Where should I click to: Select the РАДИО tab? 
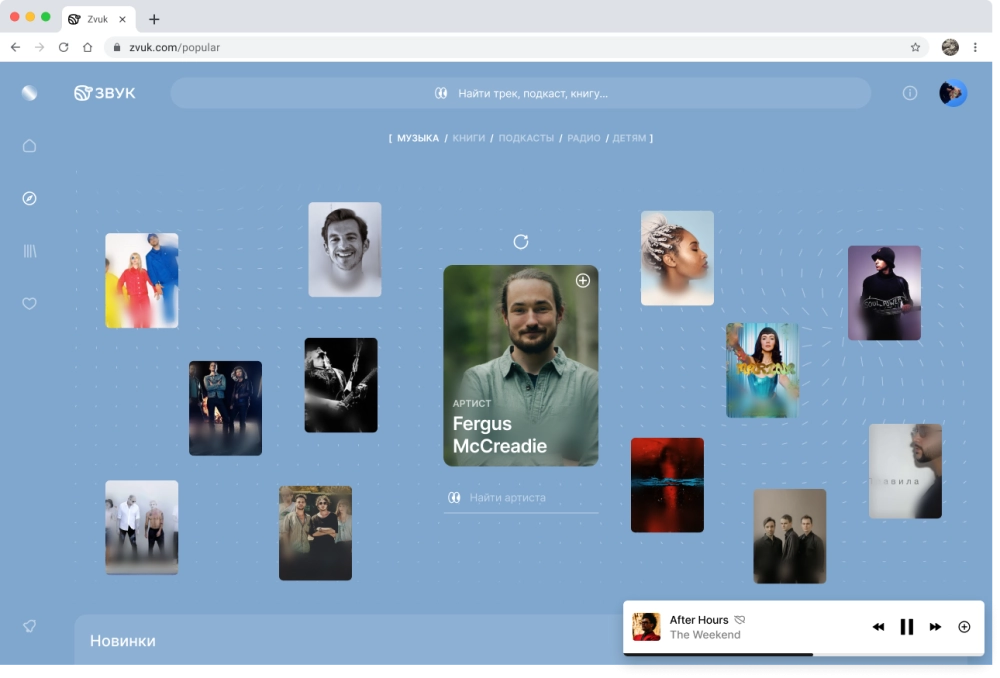tap(583, 138)
